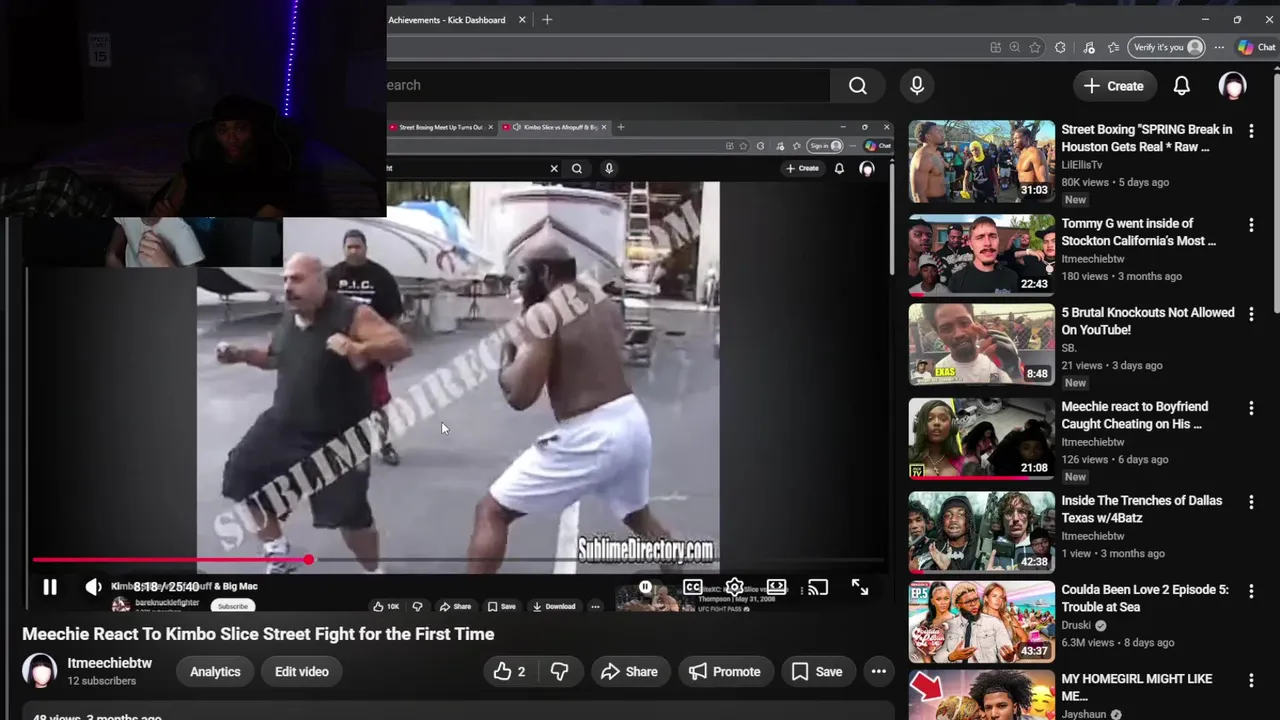Open Itmeechiebtw channel name link

tap(110, 663)
